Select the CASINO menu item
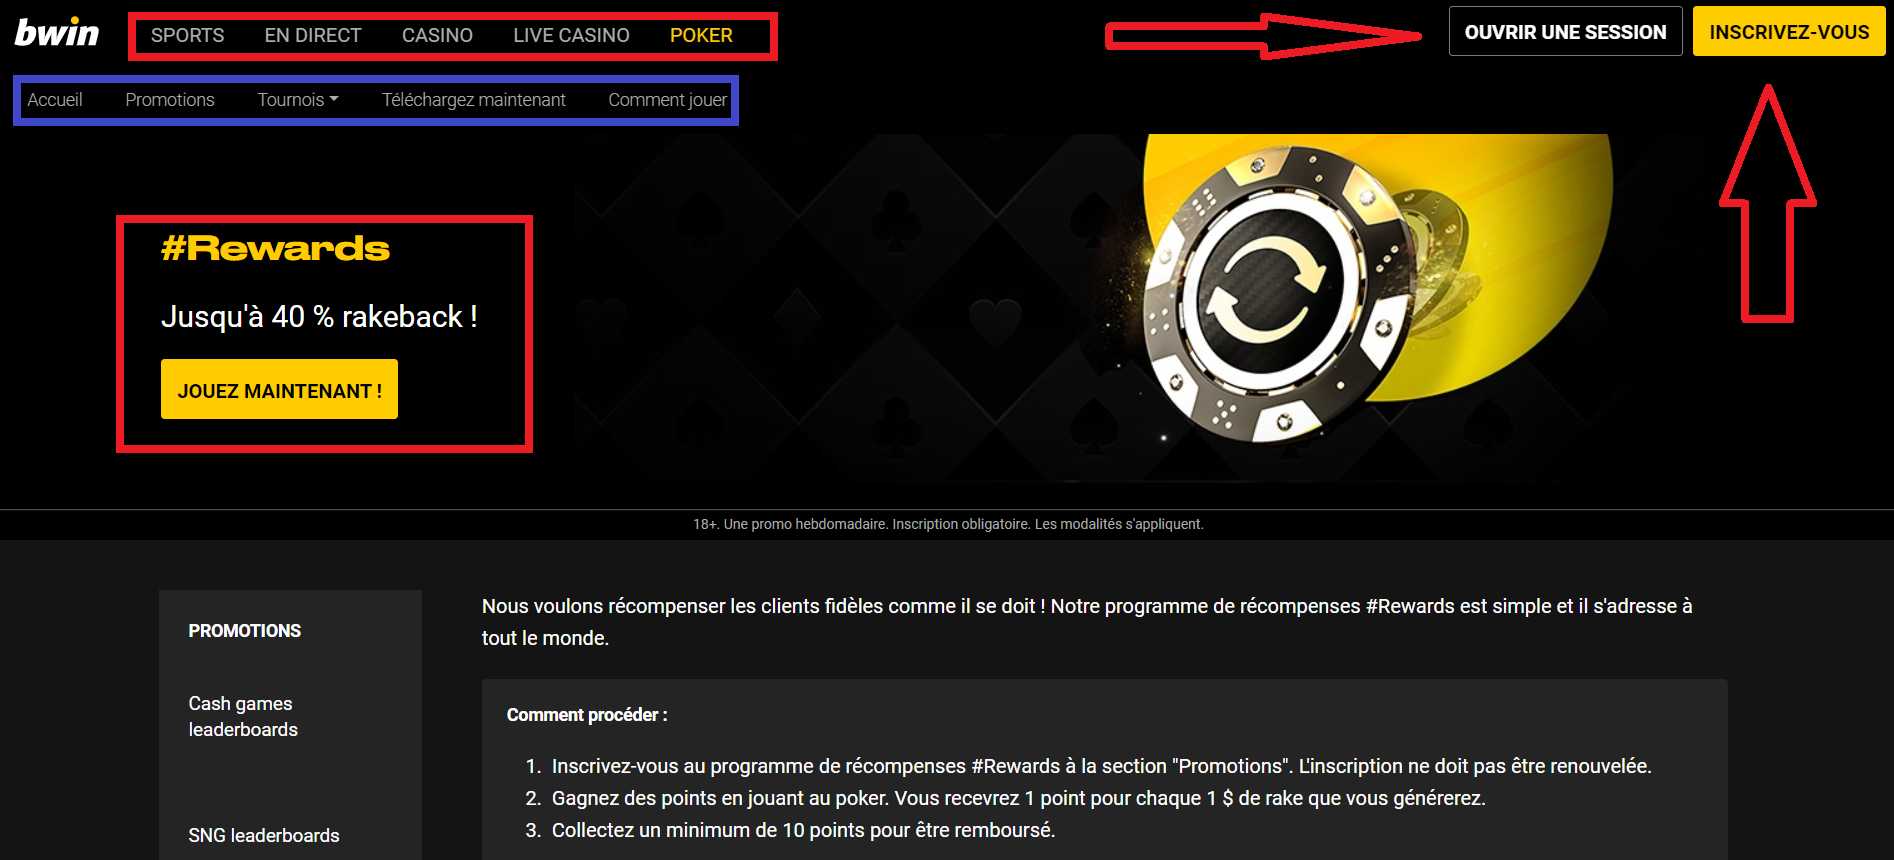Viewport: 1894px width, 860px height. coord(437,35)
